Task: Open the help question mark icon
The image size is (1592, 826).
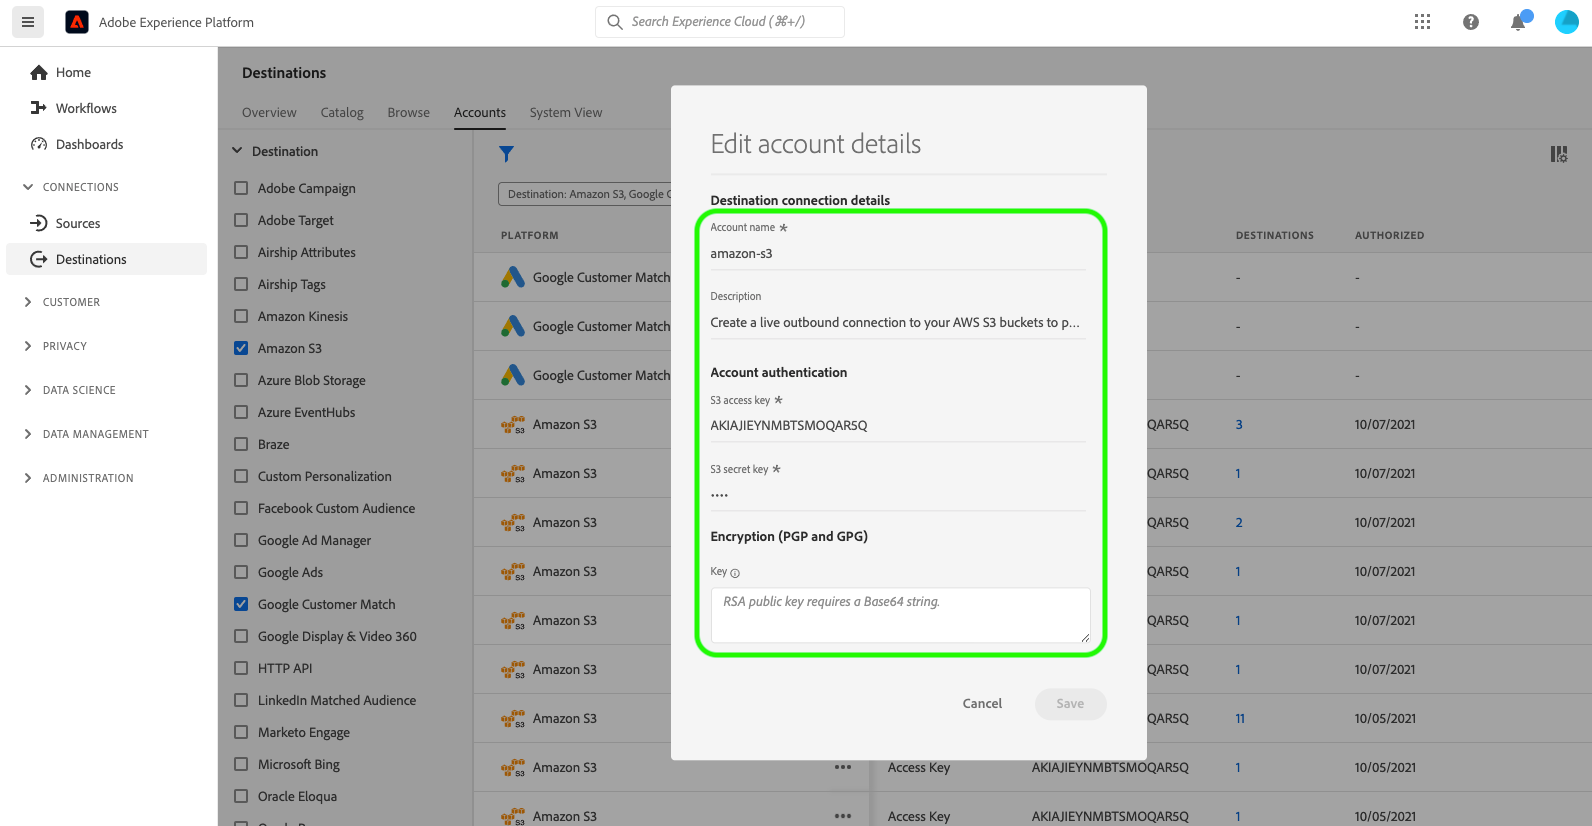Action: 1470,22
